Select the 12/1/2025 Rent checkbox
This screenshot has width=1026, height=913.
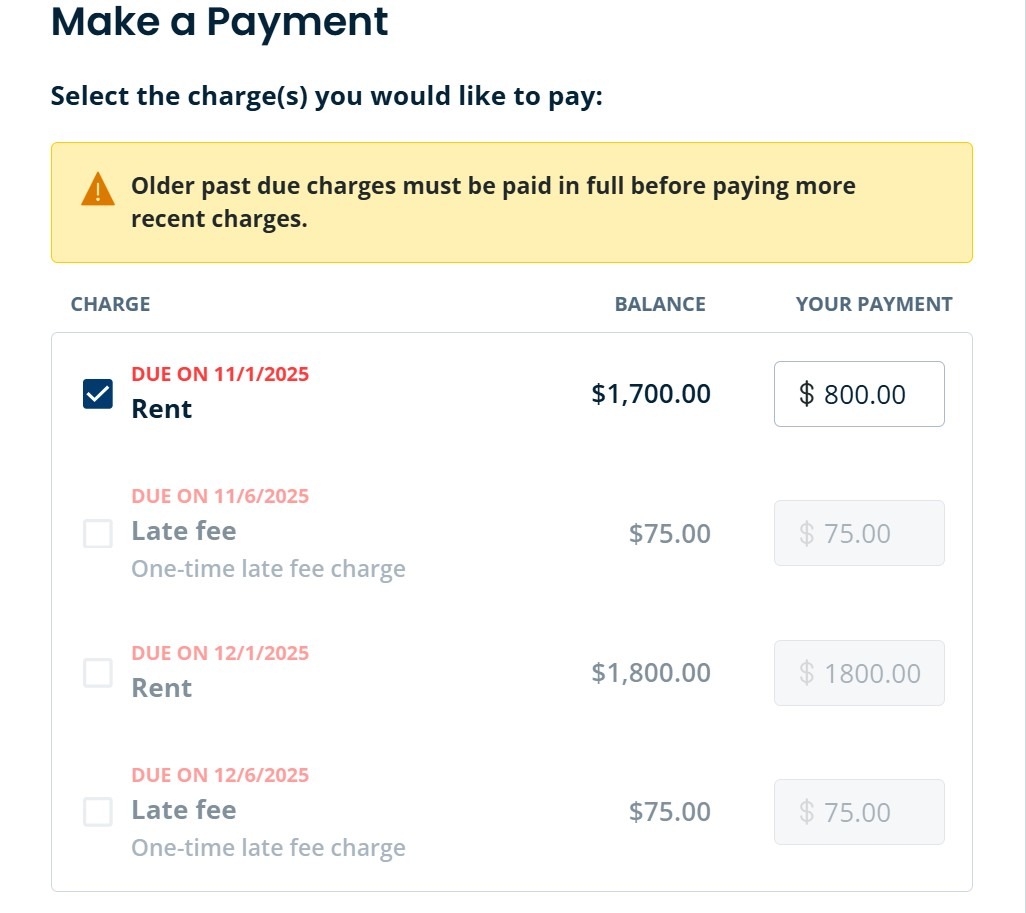pyautogui.click(x=98, y=673)
